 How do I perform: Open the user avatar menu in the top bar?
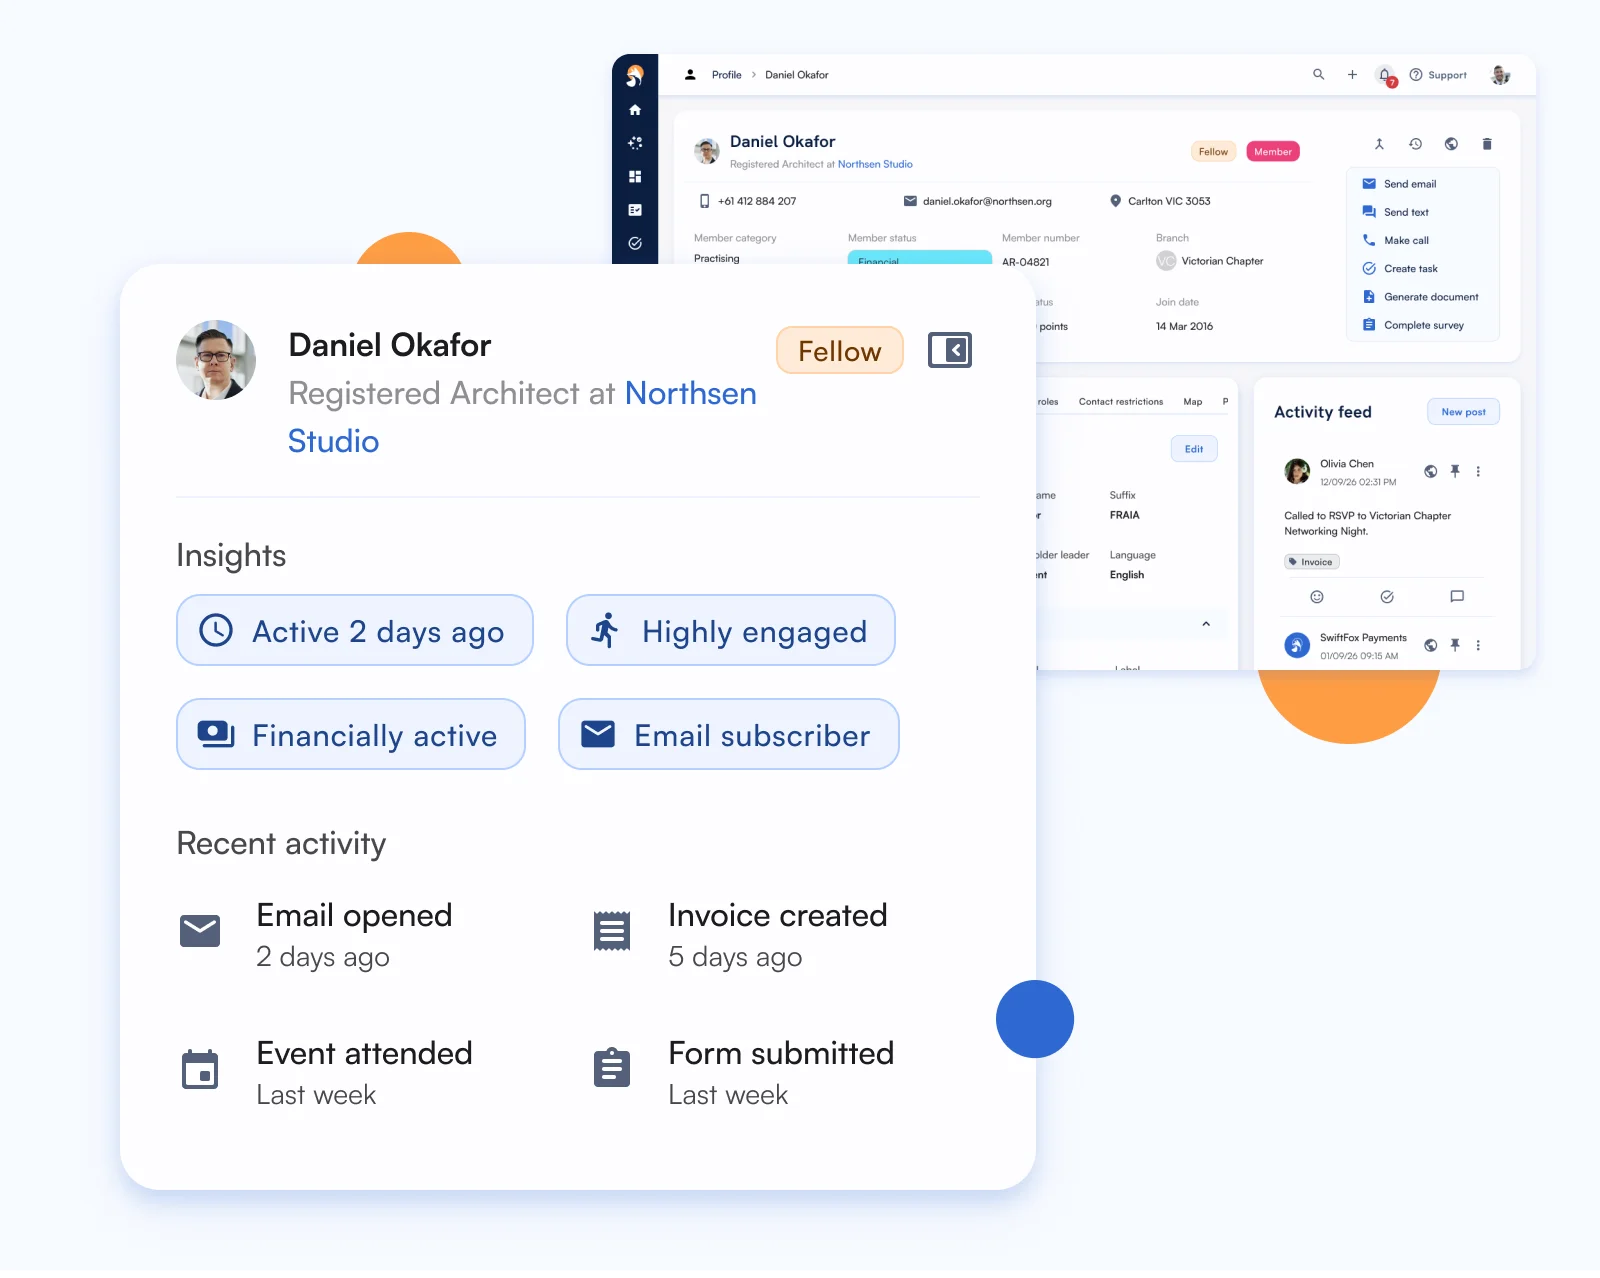click(x=1500, y=75)
